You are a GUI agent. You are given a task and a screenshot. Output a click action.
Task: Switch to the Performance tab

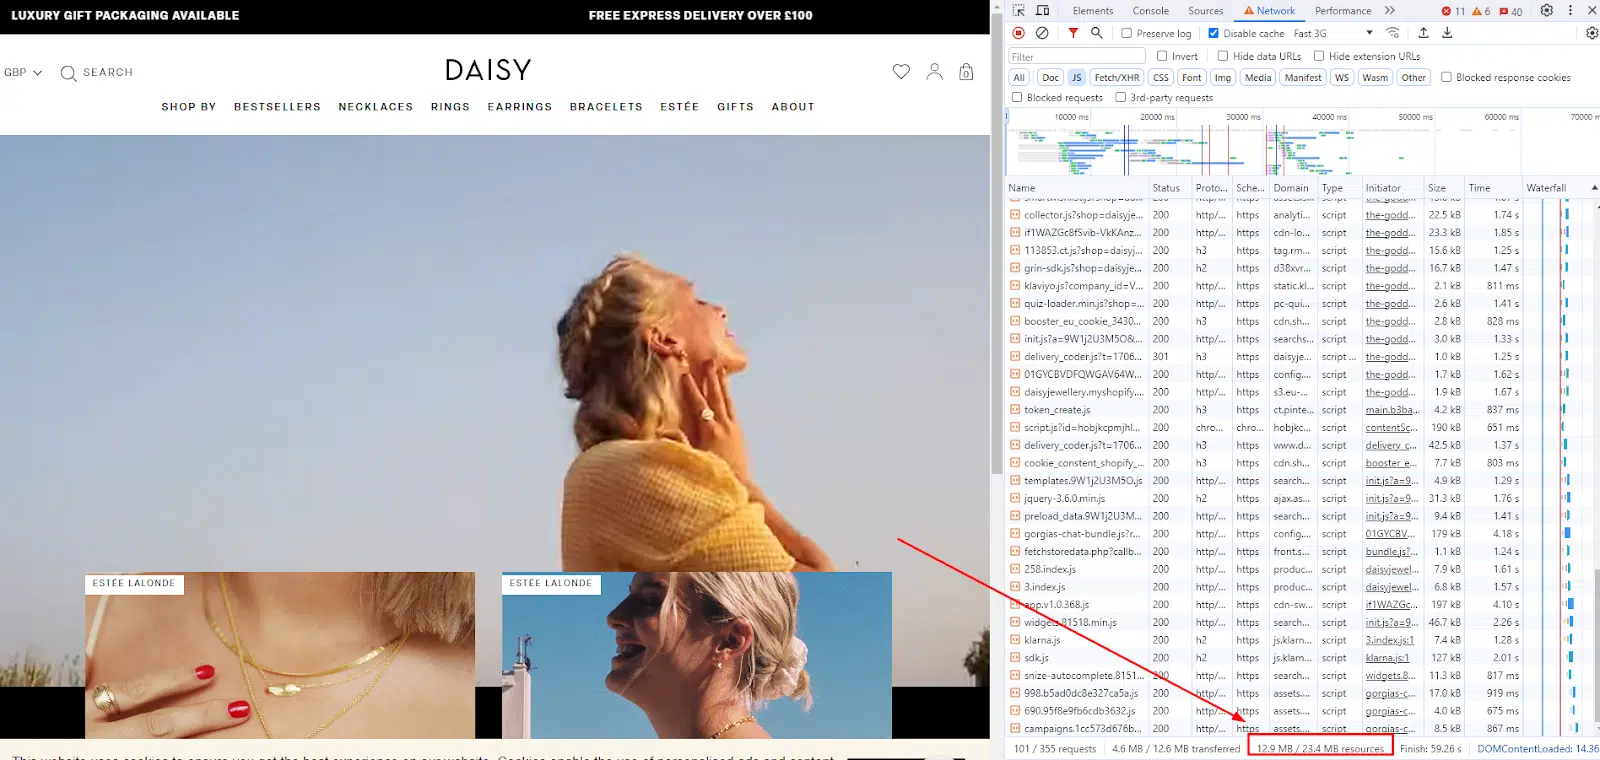tap(1343, 11)
